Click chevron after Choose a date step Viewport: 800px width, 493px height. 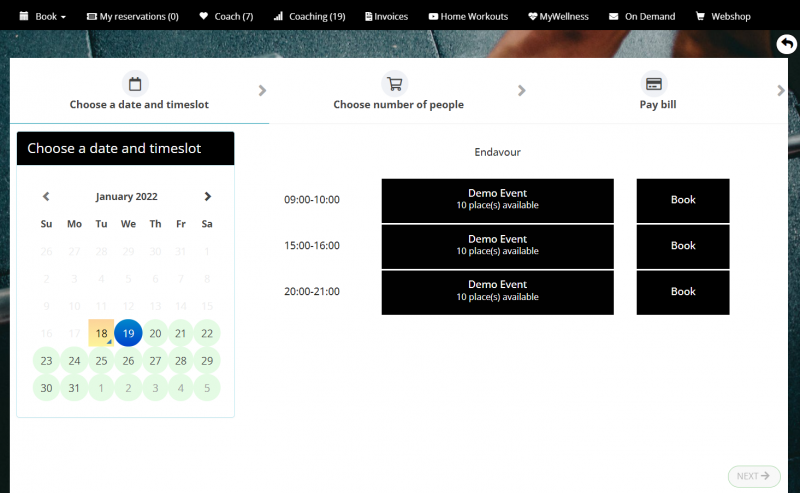click(x=262, y=91)
